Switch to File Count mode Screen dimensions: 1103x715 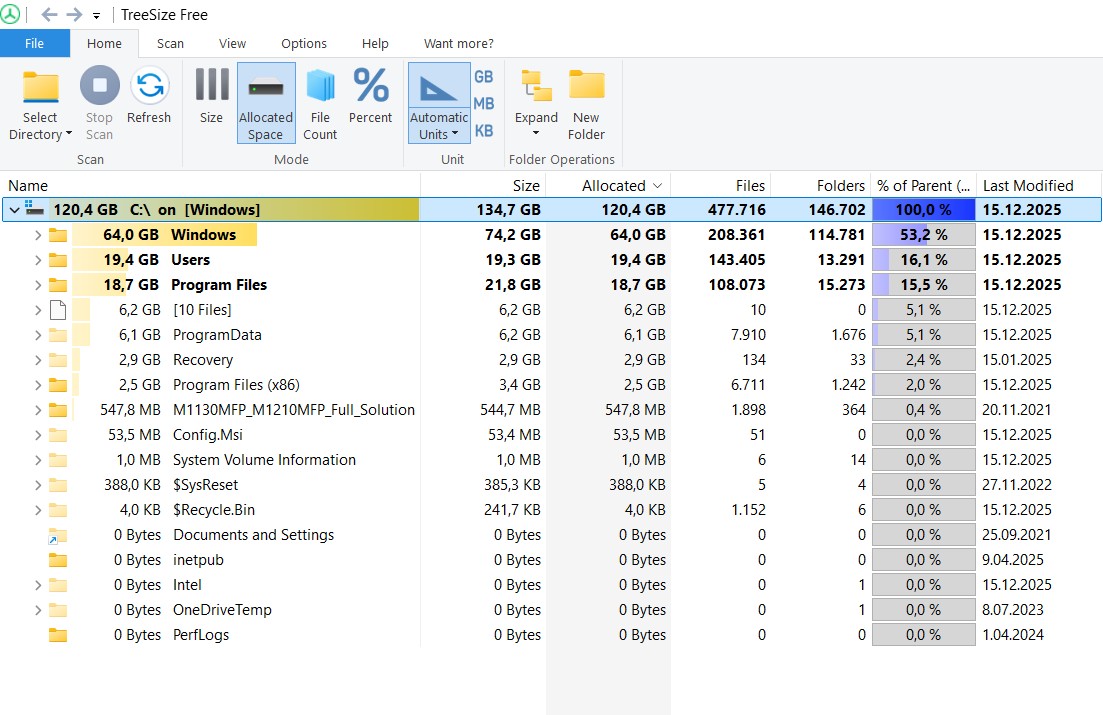pyautogui.click(x=320, y=104)
